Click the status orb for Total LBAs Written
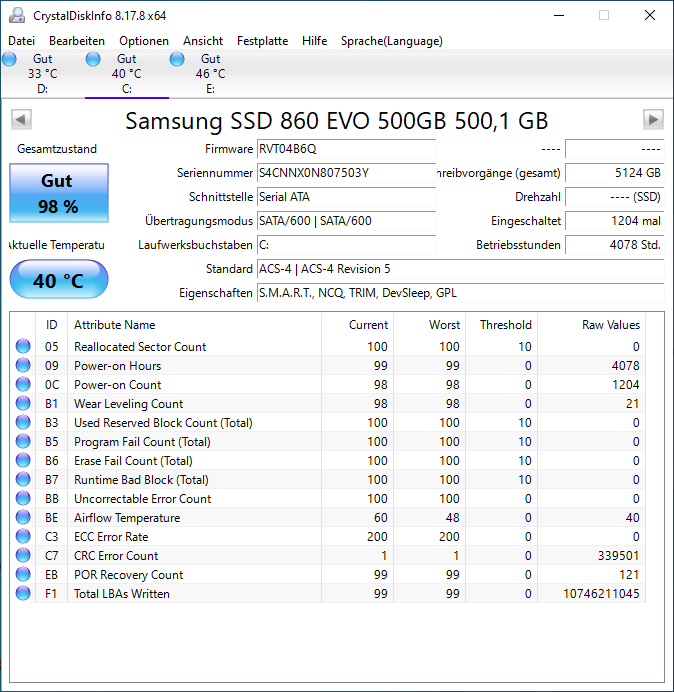The width and height of the screenshot is (674, 692). point(23,593)
